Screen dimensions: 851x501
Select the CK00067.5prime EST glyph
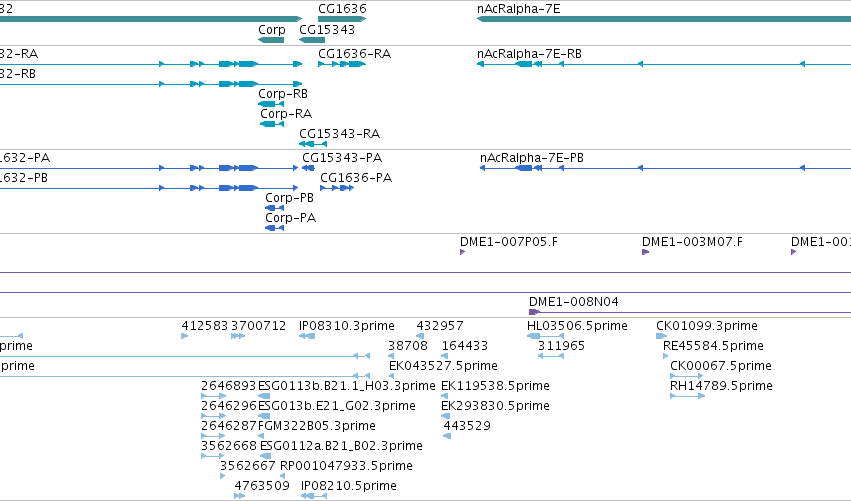687,376
